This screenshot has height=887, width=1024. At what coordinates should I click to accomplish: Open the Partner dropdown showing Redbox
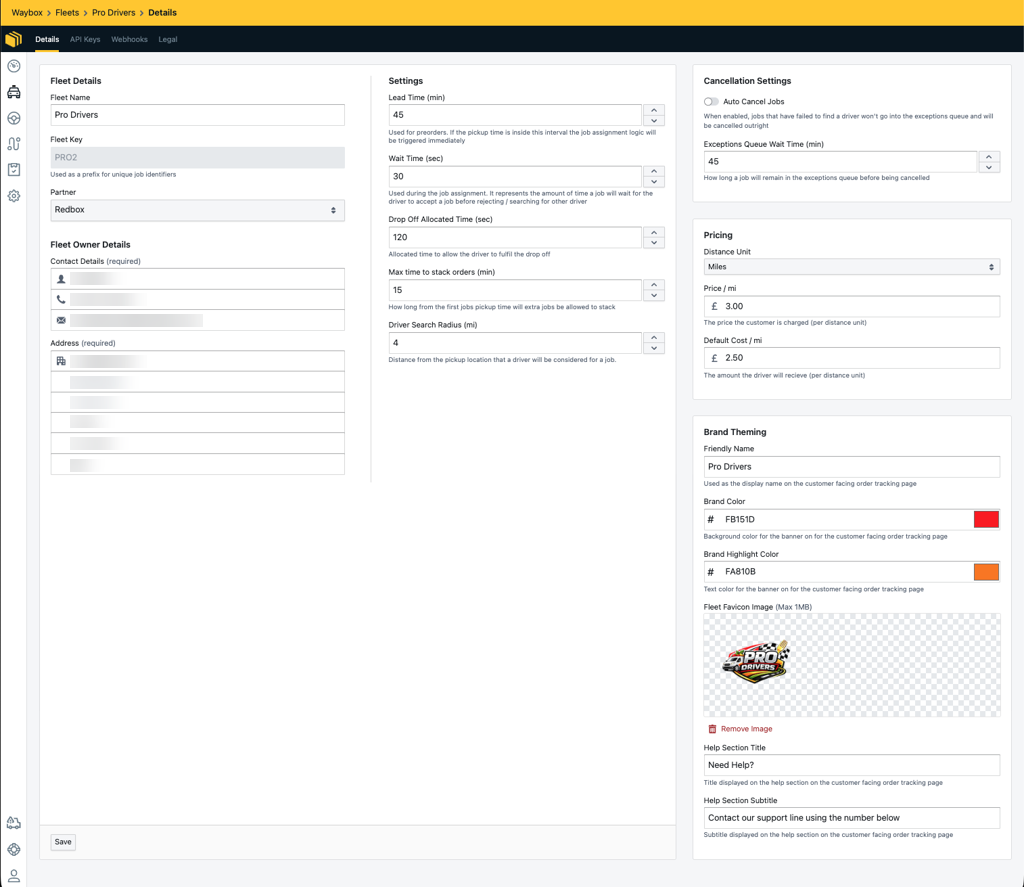pyautogui.click(x=197, y=210)
